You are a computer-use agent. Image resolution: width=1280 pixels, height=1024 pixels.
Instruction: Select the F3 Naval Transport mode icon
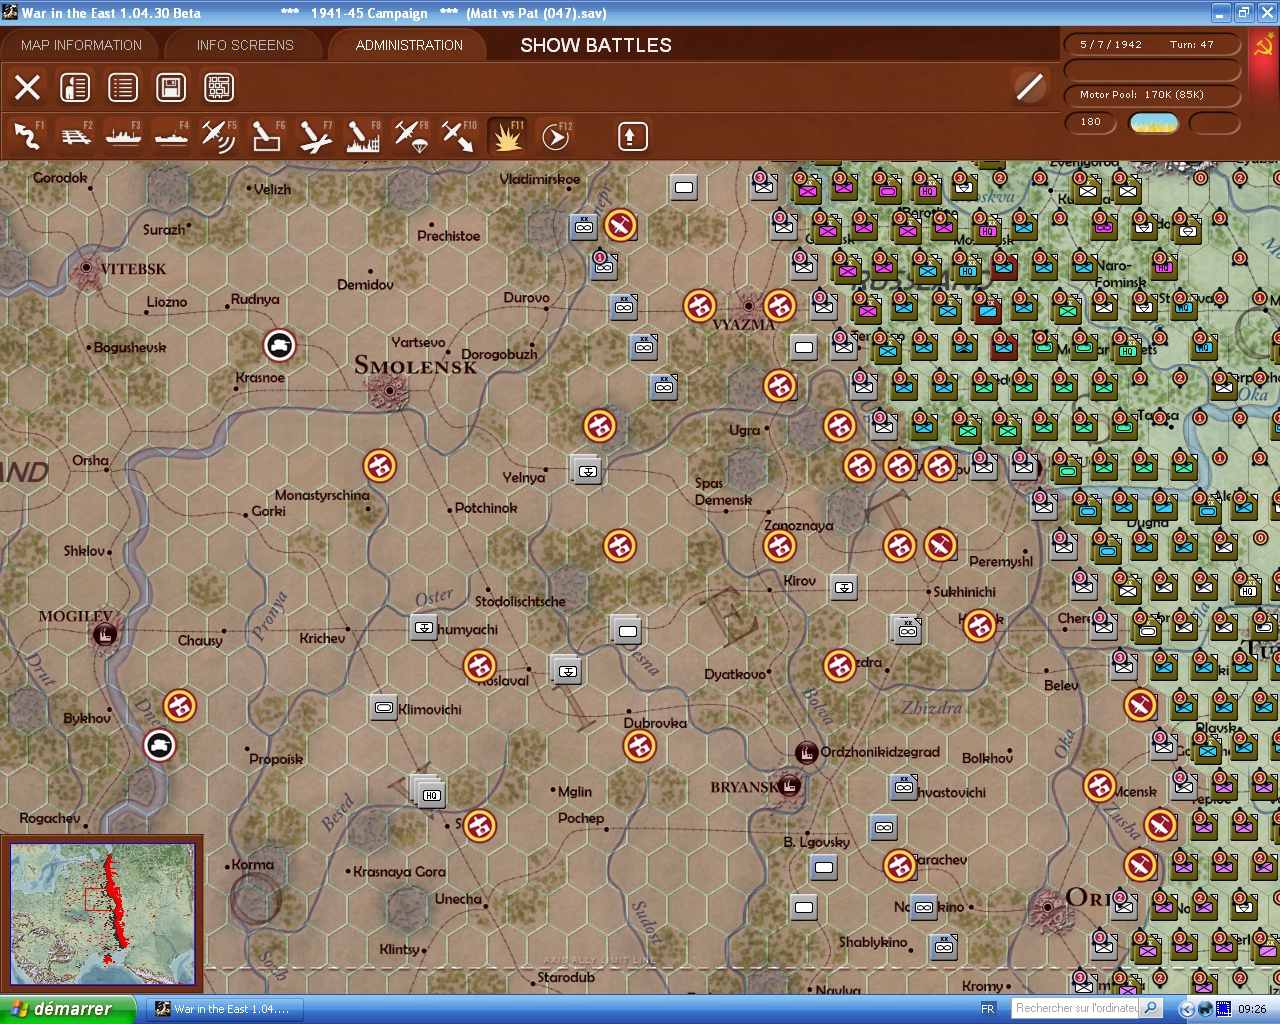[x=123, y=136]
